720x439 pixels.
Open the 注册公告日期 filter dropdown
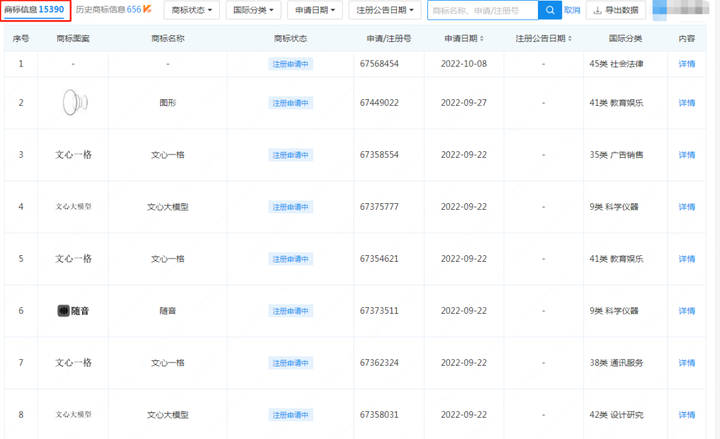385,10
